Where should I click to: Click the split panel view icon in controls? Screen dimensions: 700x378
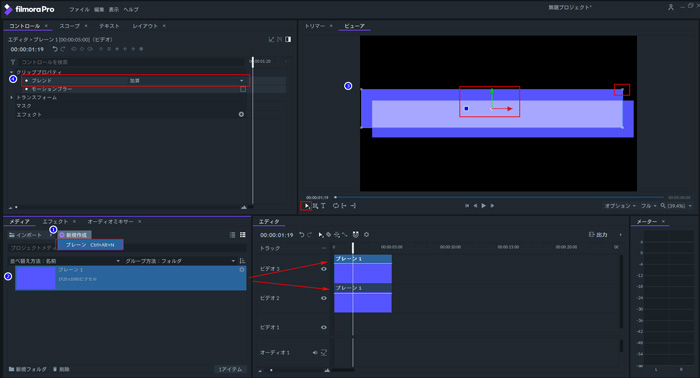pos(288,40)
